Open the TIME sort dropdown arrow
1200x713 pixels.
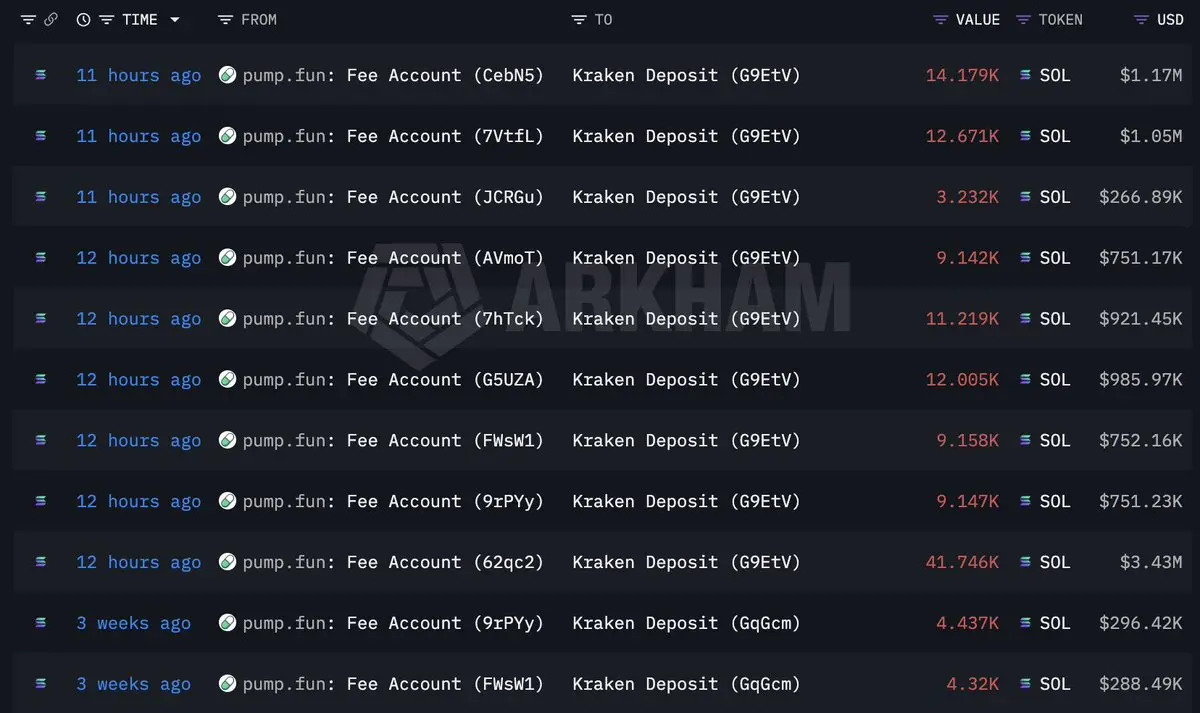175,20
